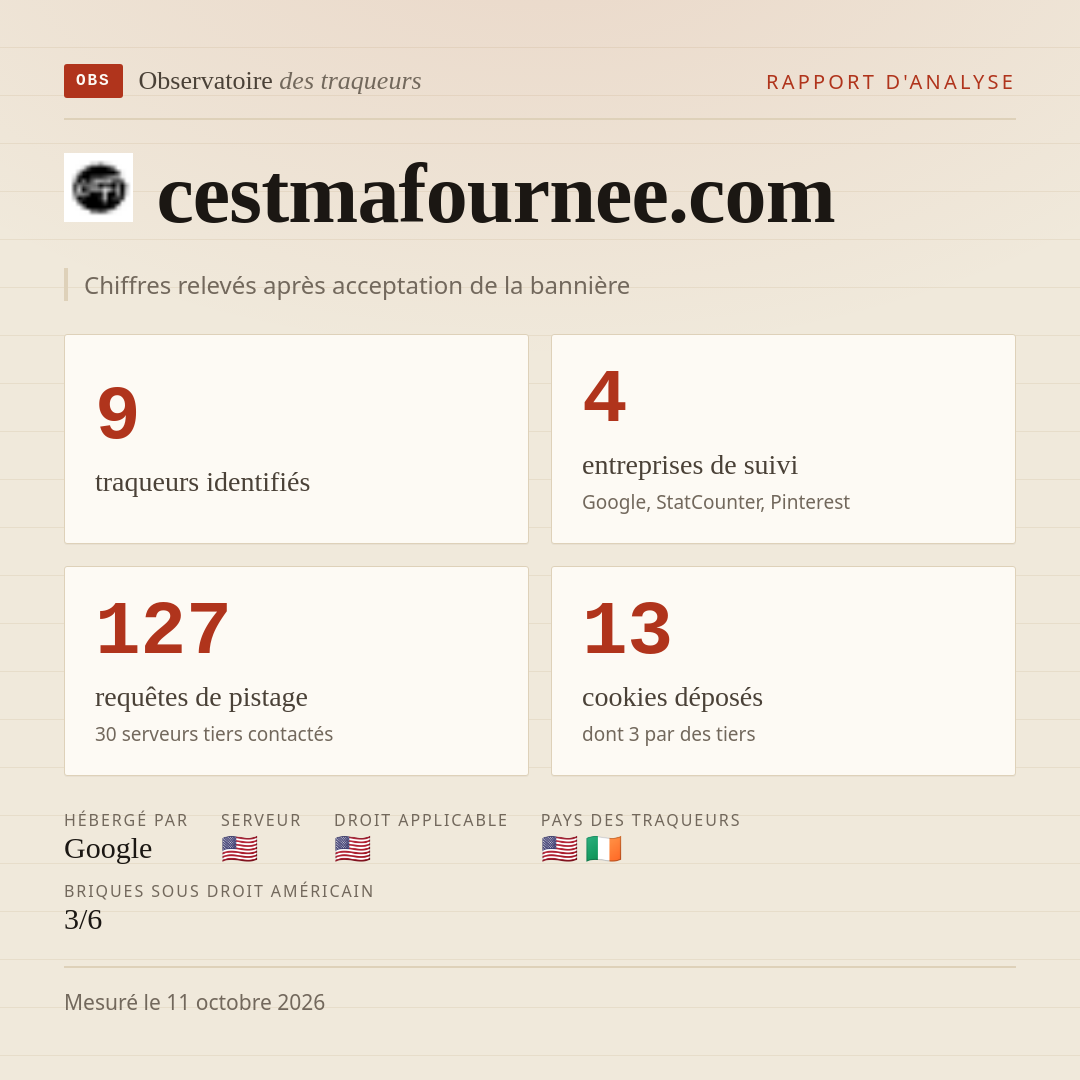The height and width of the screenshot is (1080, 1080).
Task: Select the Observatoire des traqueurs title
Action: coord(280,81)
